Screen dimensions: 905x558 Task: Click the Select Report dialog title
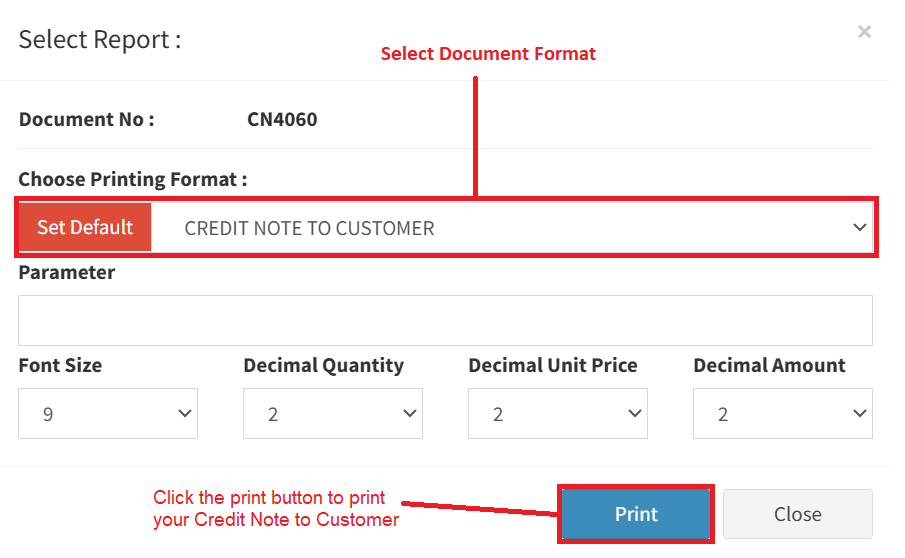pyautogui.click(x=100, y=40)
